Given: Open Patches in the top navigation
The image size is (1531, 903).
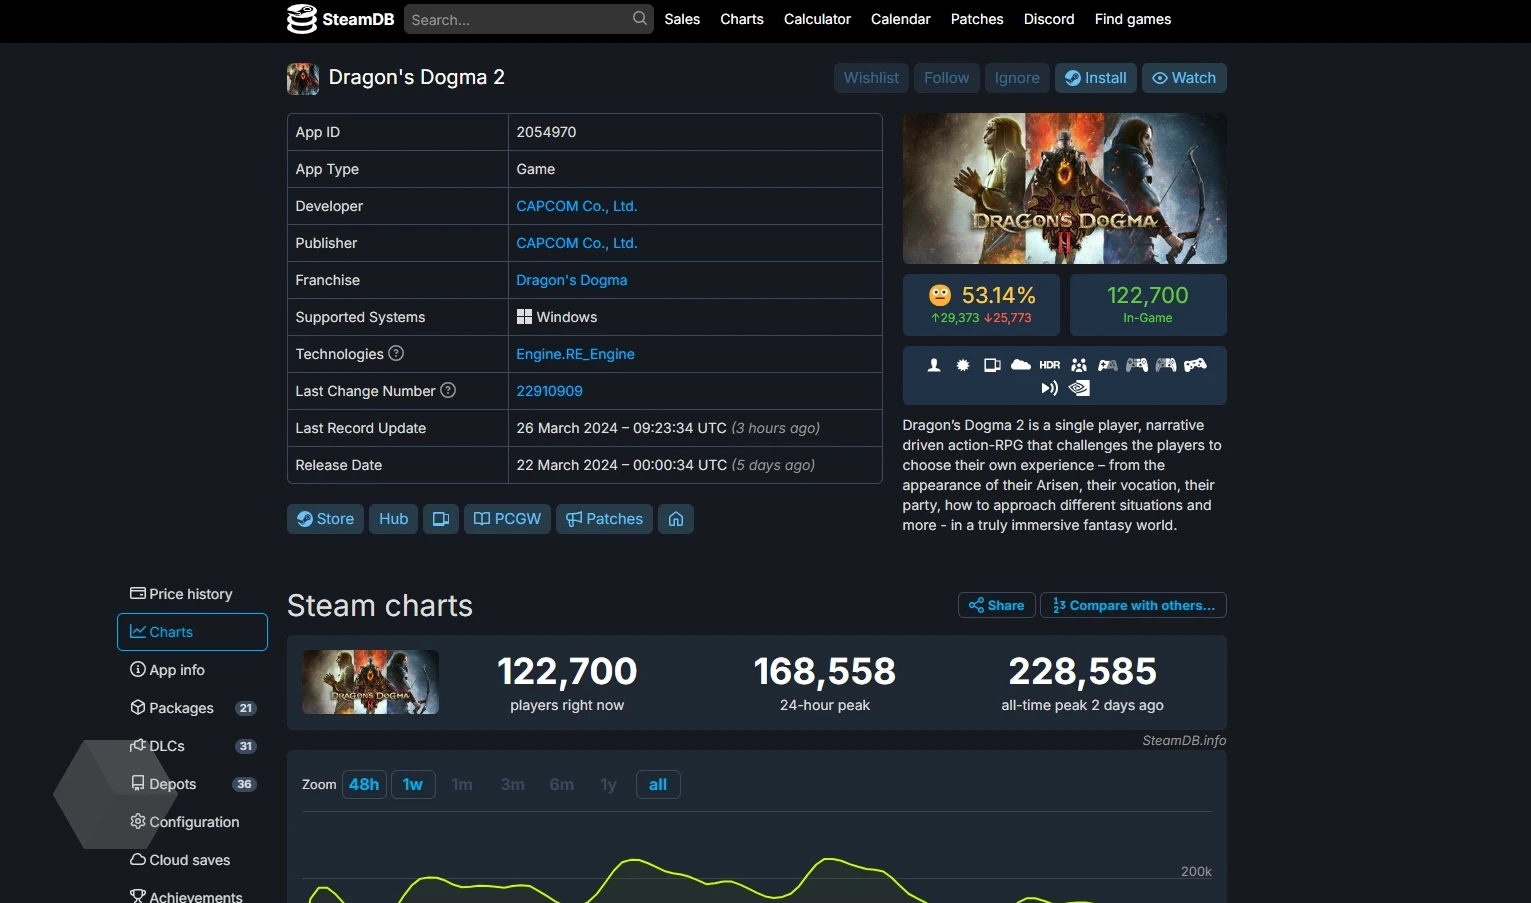Looking at the screenshot, I should pyautogui.click(x=977, y=19).
